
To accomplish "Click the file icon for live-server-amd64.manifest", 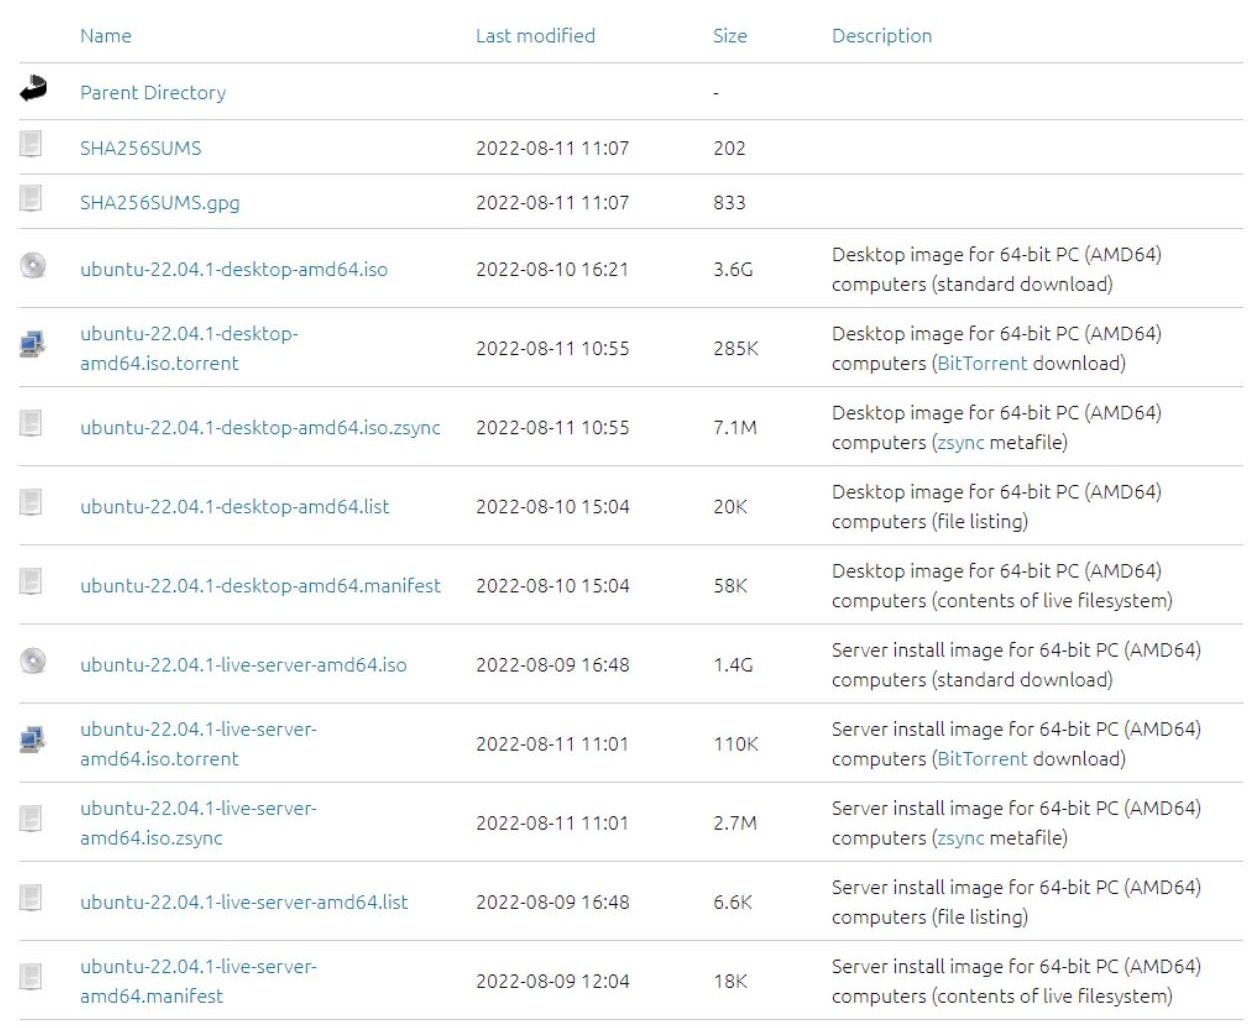I will (31, 977).
